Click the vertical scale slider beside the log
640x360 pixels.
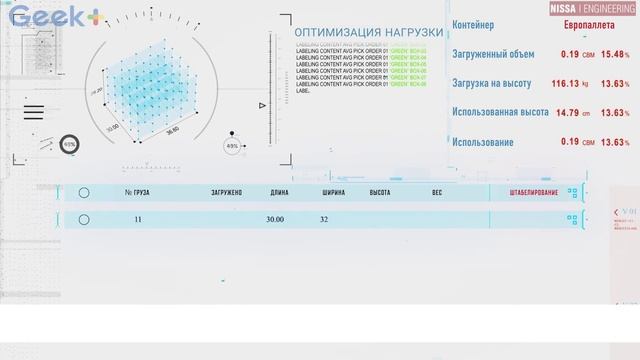coord(271,88)
